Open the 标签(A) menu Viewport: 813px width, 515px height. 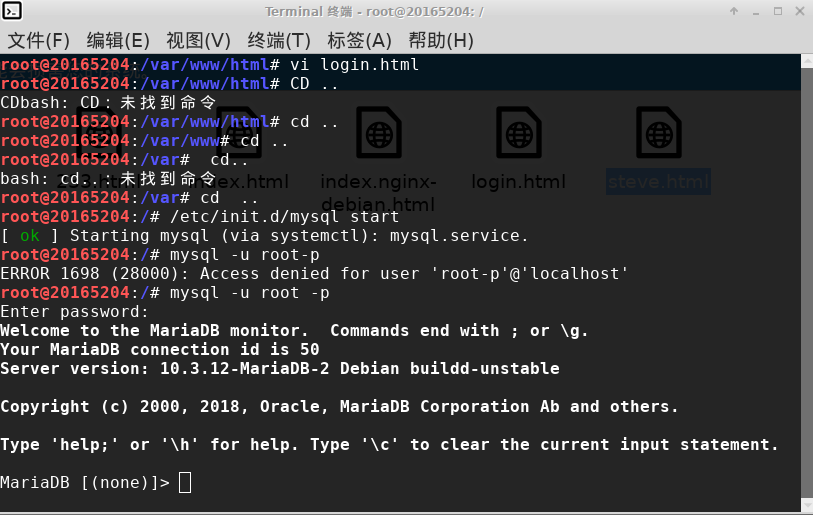[x=359, y=40]
